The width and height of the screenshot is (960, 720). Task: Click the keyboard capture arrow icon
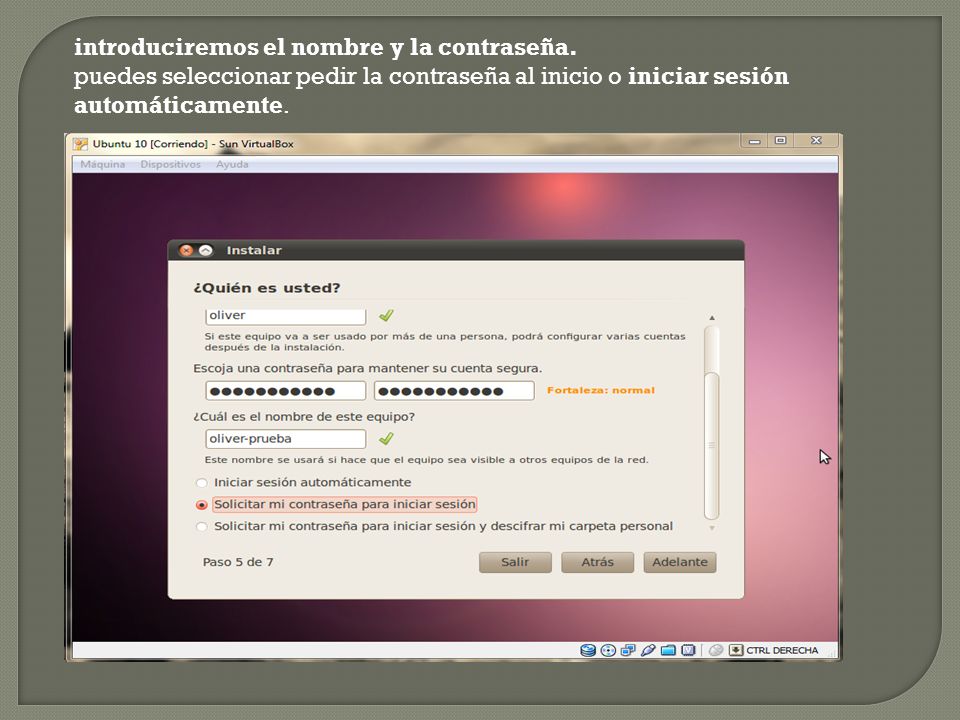736,650
